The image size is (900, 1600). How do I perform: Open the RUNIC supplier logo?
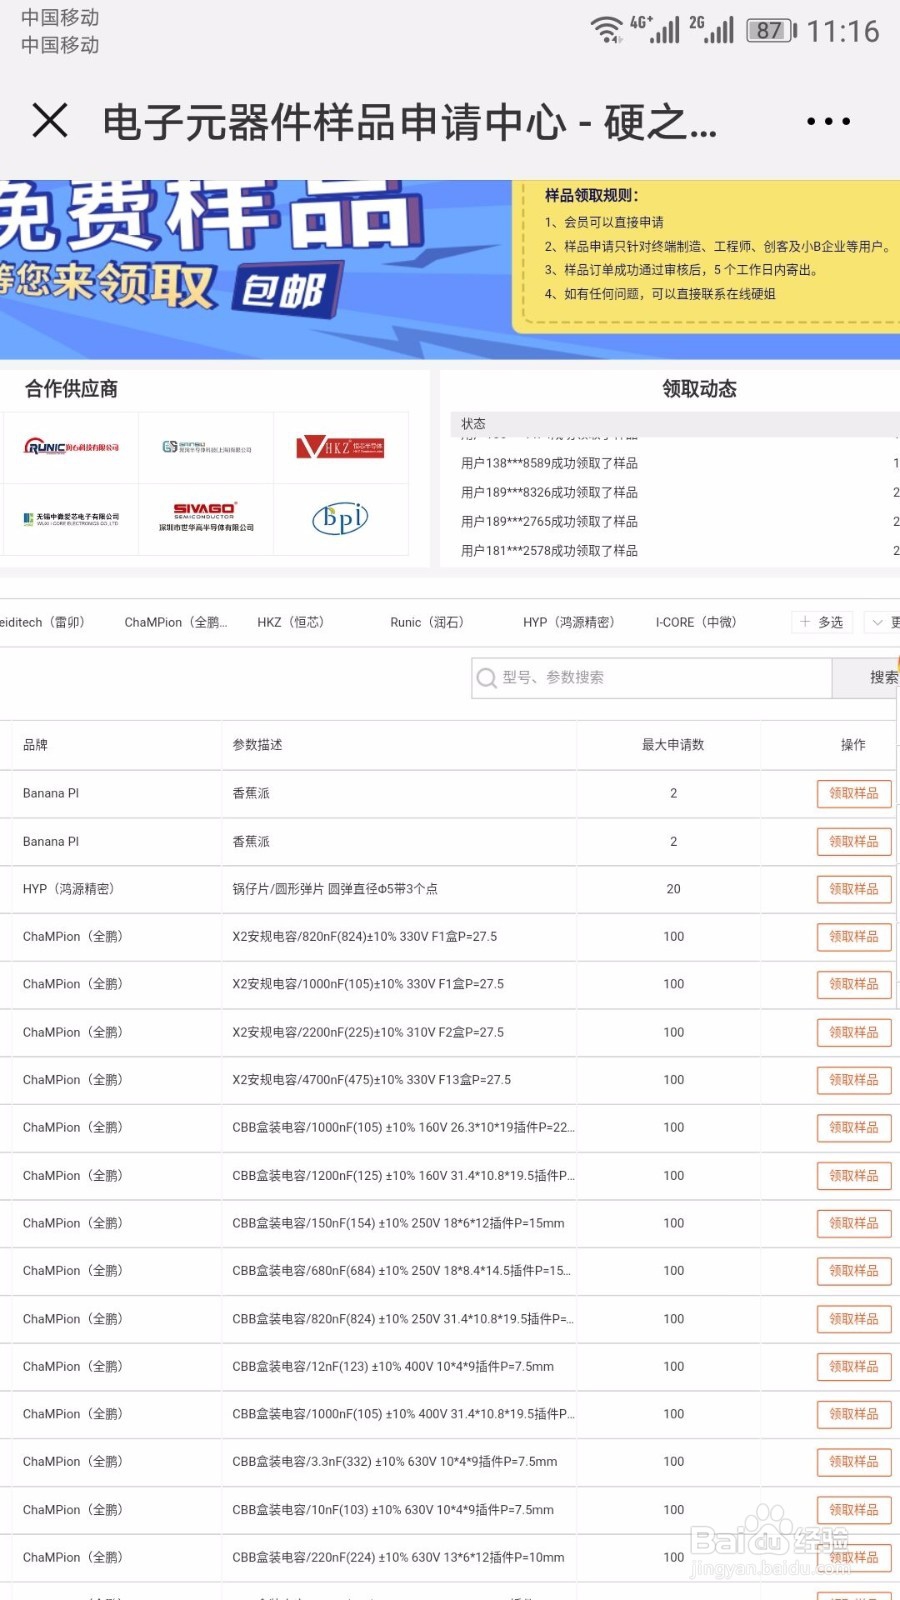pyautogui.click(x=71, y=447)
